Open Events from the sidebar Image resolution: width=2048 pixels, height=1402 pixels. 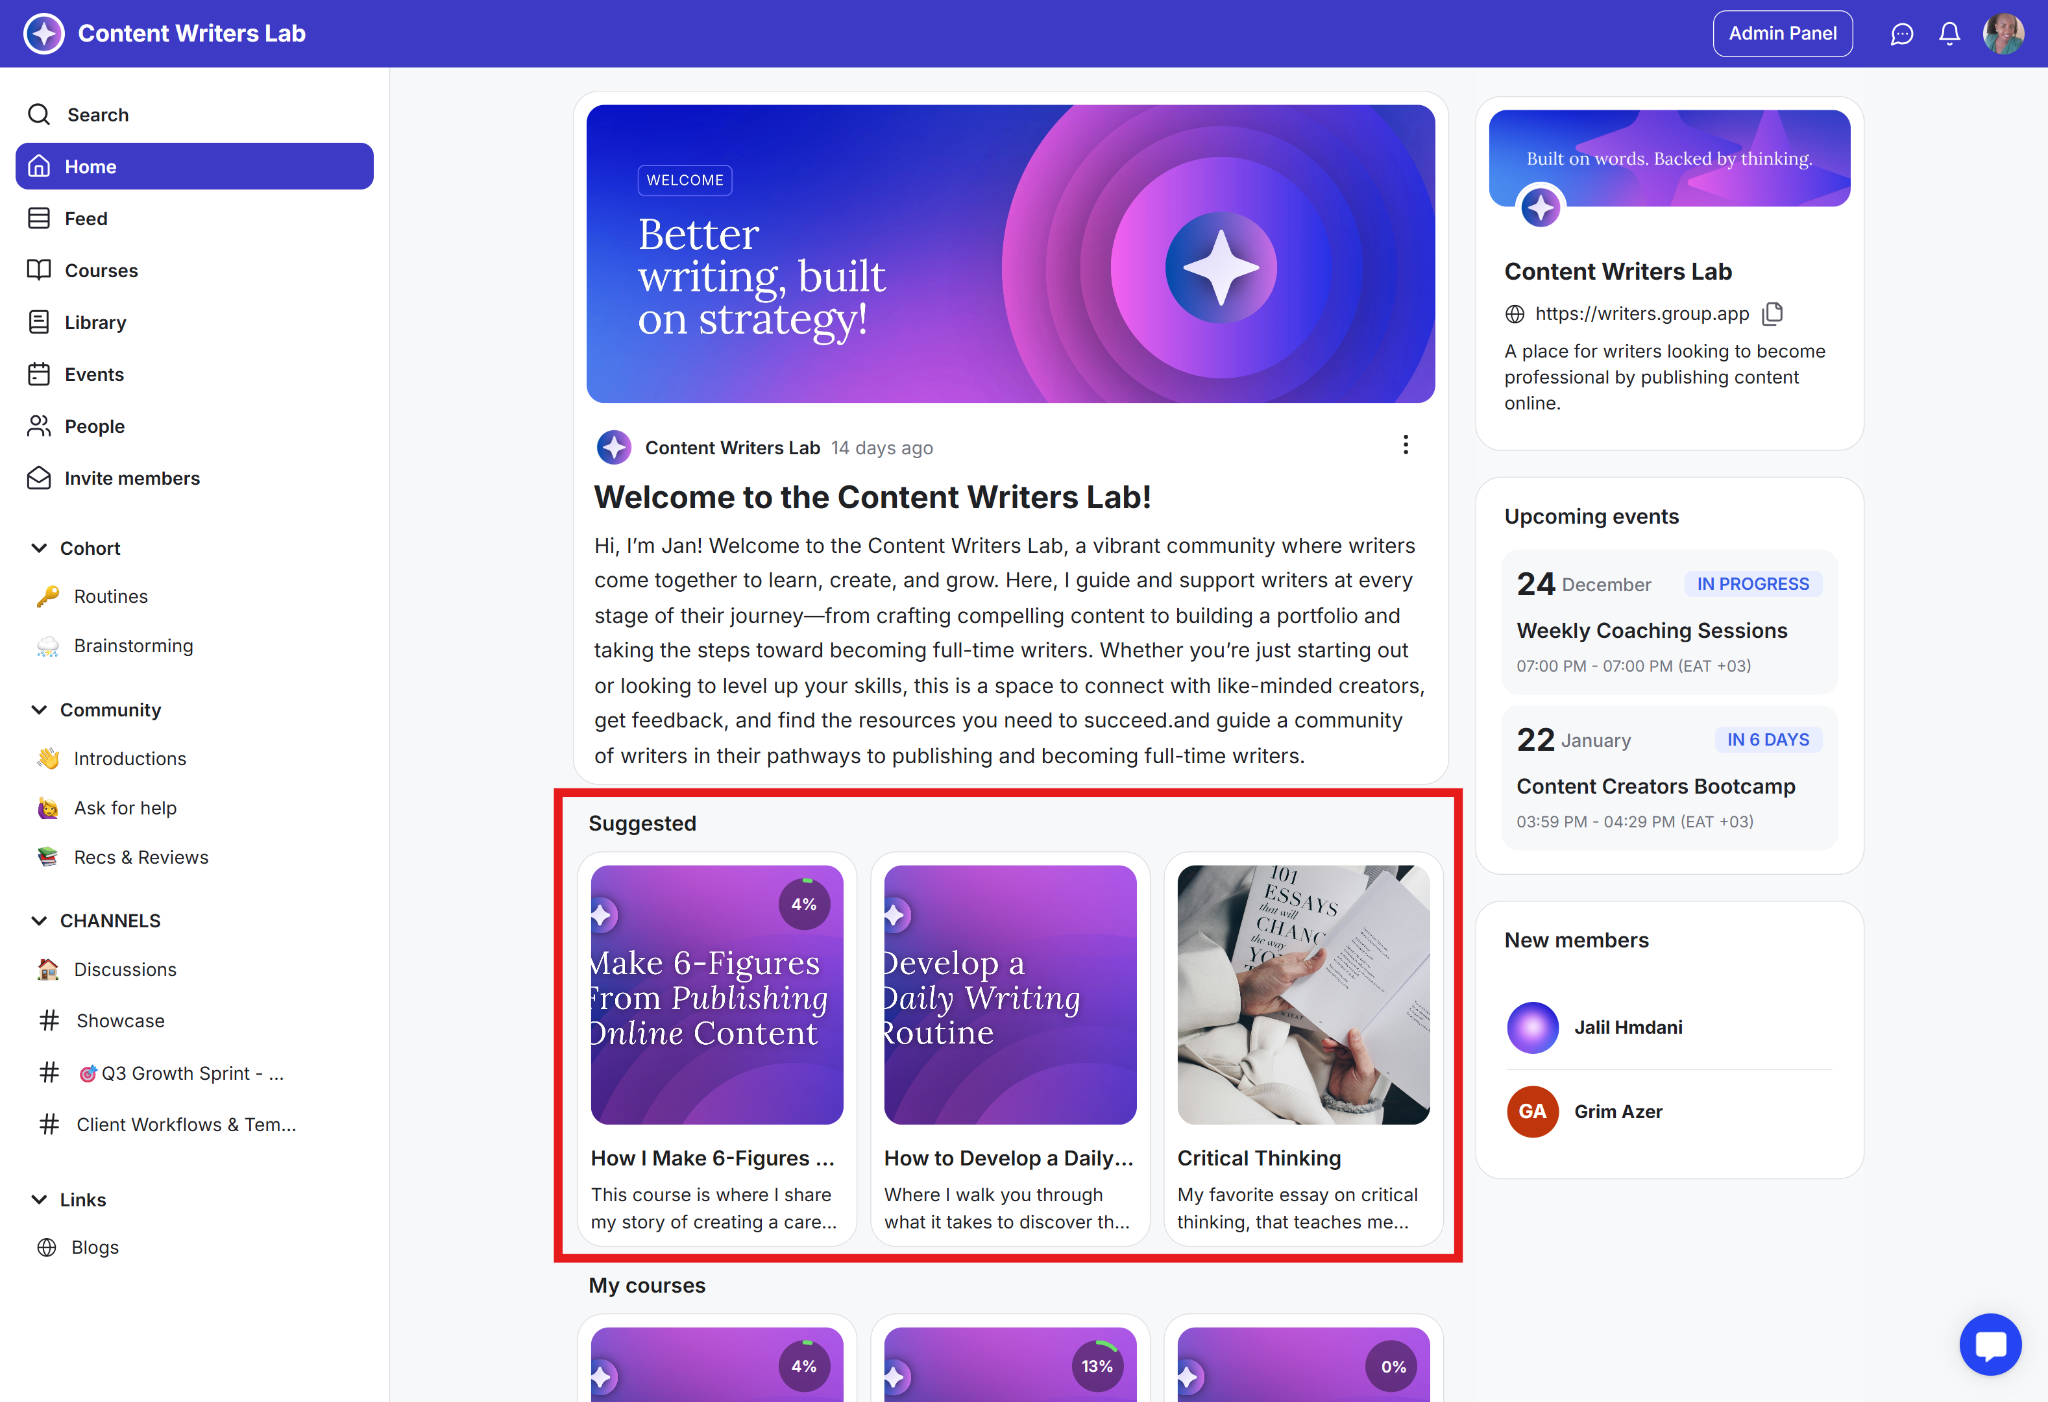point(94,374)
